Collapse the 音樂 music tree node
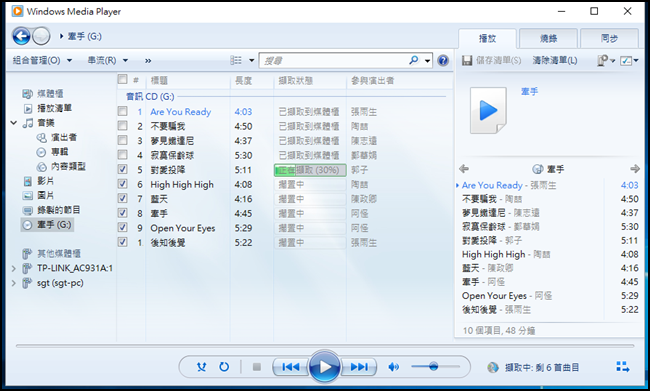Screen dimensions: 650x391 point(14,123)
